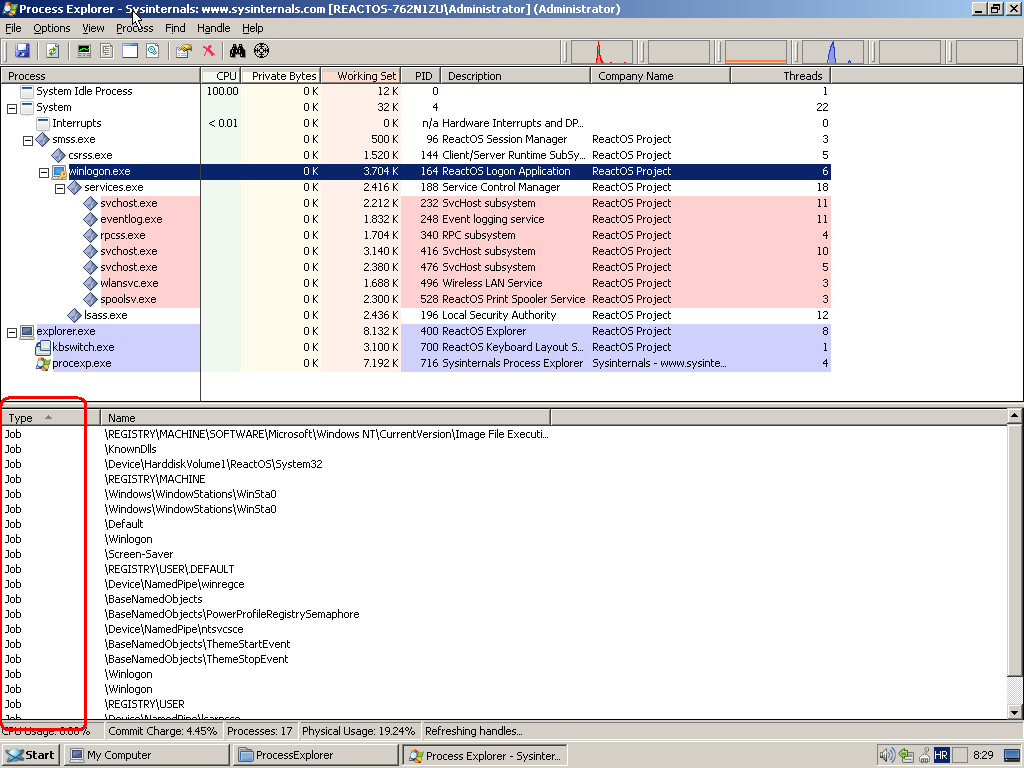Screen dimensions: 1024x768
Task: Switch to My Computer taskbar button
Action: point(148,756)
